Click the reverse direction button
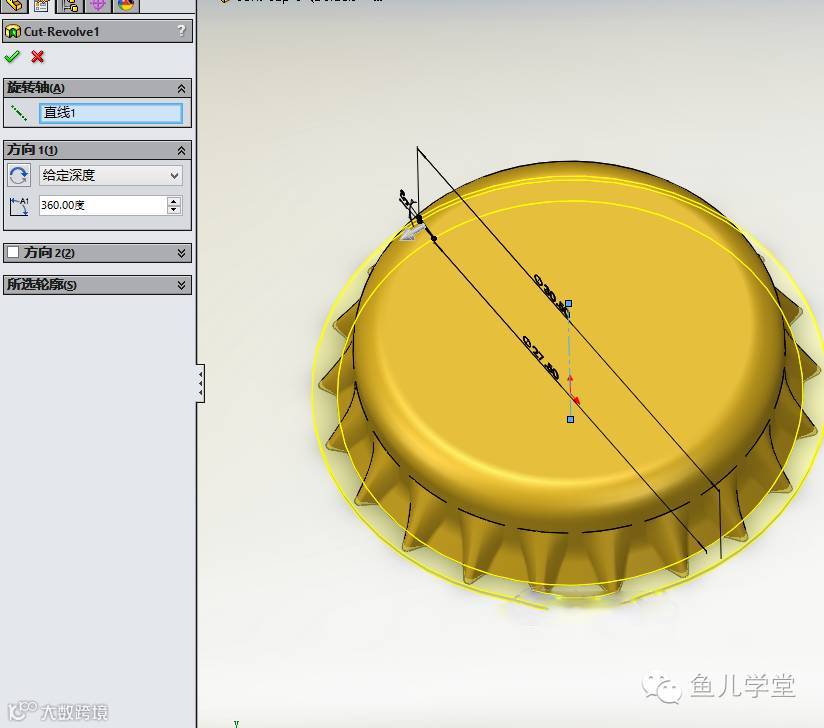The height and width of the screenshot is (728, 824). coord(19,175)
